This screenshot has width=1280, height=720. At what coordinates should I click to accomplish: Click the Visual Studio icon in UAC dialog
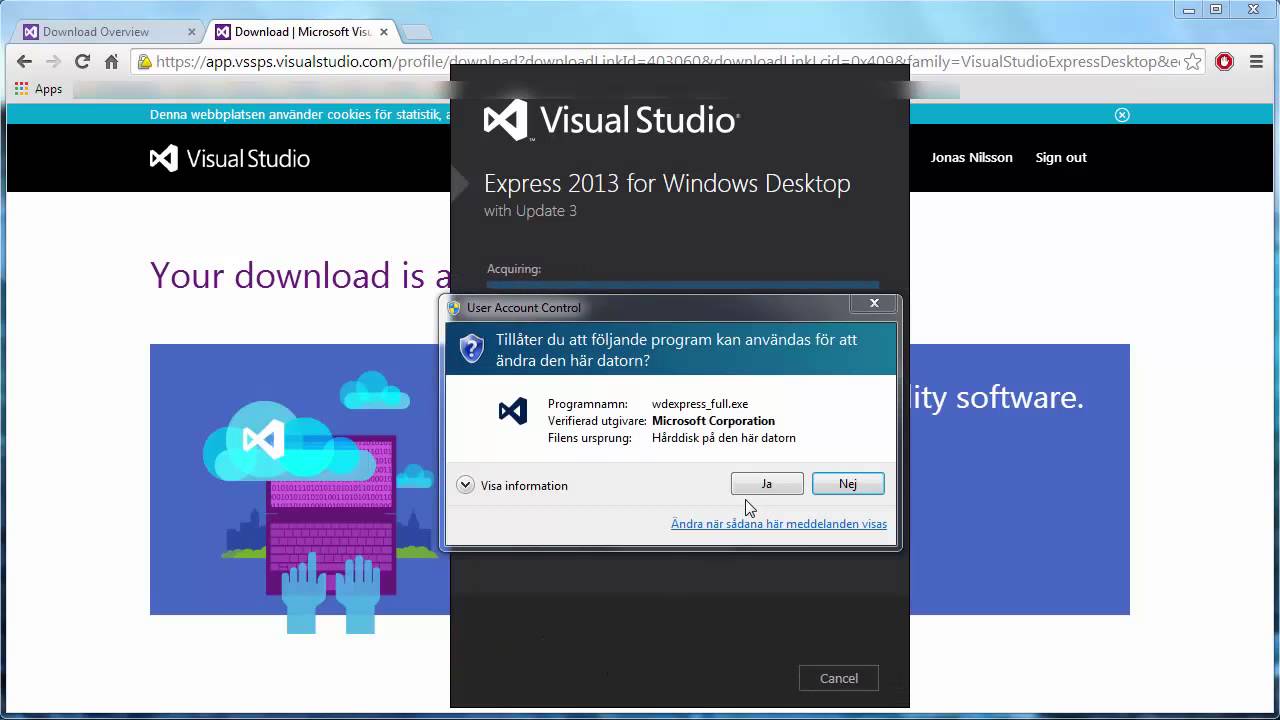tap(513, 411)
